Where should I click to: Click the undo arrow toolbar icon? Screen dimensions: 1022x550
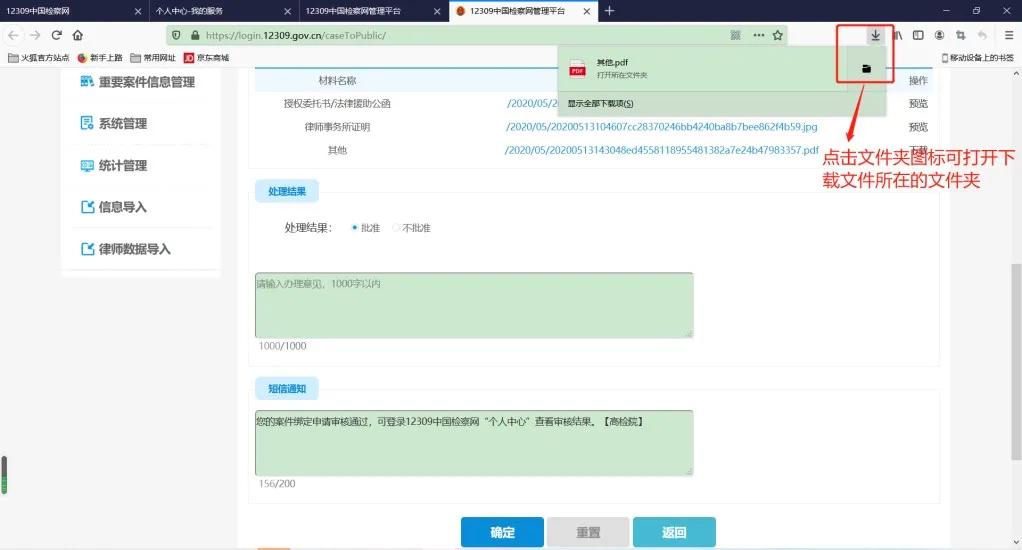click(982, 35)
